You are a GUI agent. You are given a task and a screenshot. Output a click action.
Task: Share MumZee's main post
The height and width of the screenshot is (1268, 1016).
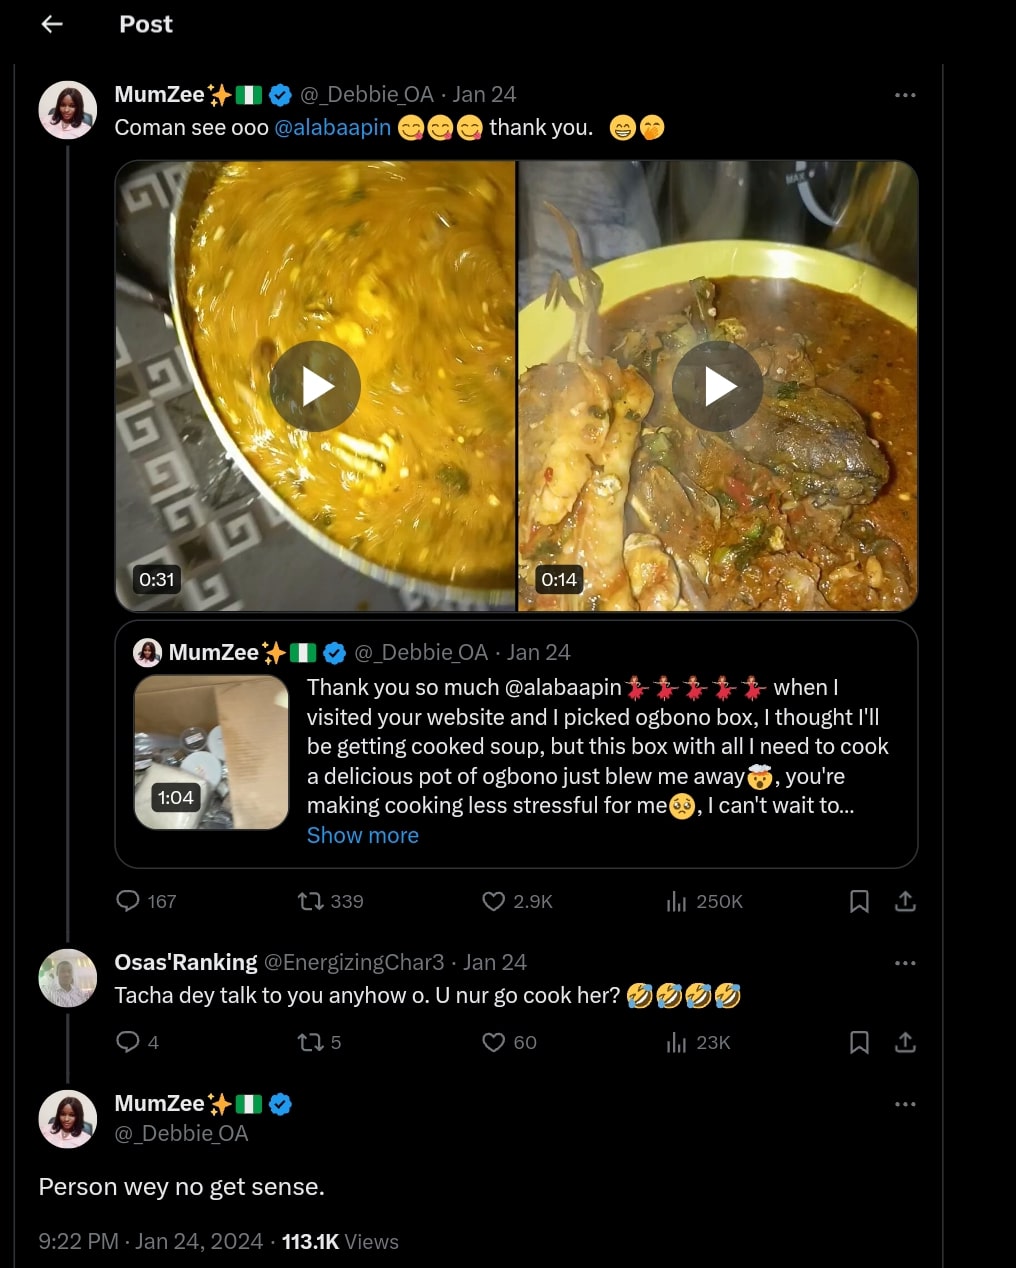click(905, 901)
